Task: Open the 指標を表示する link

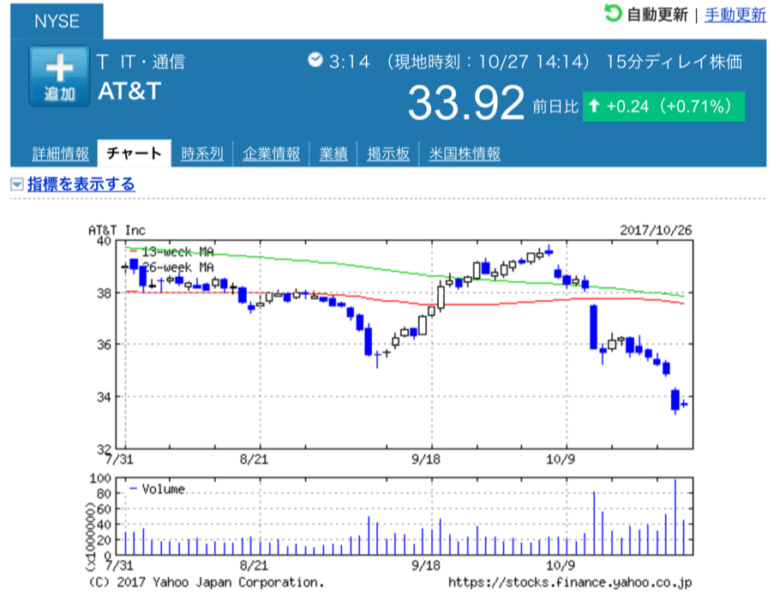Action: pyautogui.click(x=81, y=184)
